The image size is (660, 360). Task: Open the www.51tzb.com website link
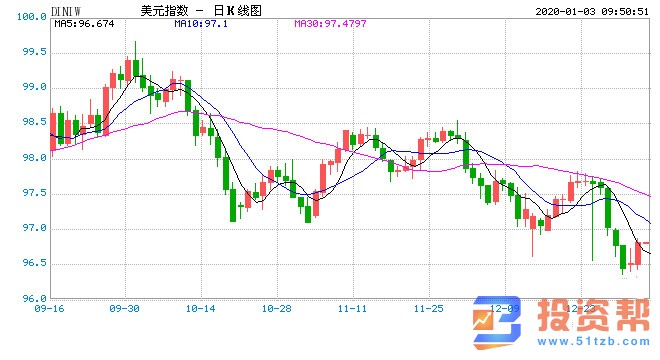pos(593,341)
